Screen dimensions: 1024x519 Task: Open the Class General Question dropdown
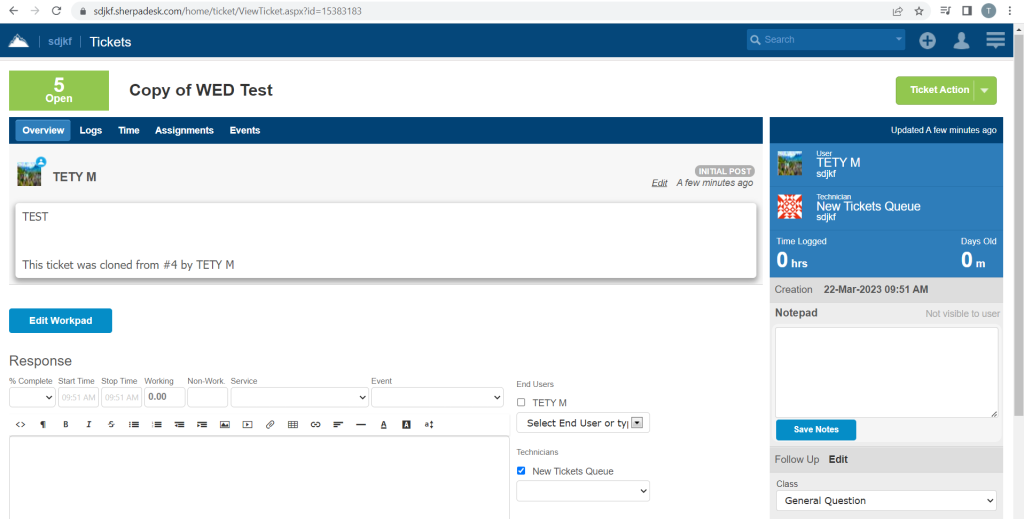click(886, 501)
